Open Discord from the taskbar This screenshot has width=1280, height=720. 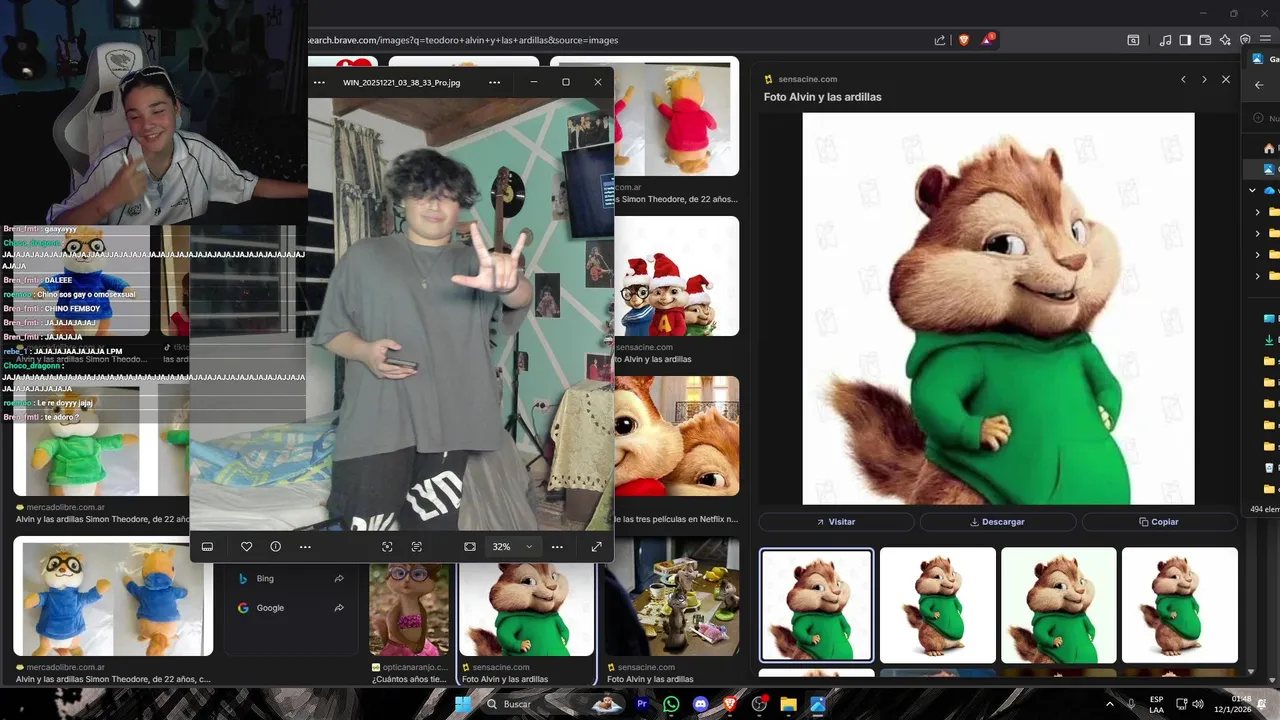point(701,704)
